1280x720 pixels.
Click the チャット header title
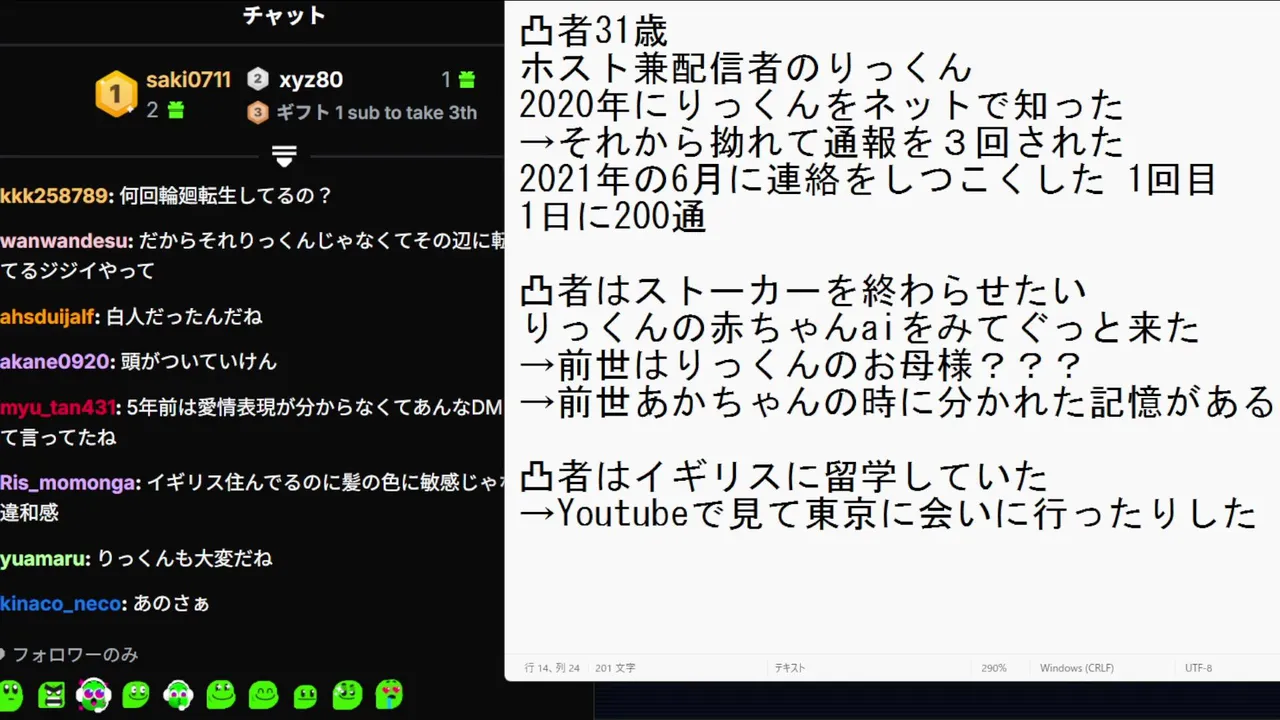click(284, 16)
